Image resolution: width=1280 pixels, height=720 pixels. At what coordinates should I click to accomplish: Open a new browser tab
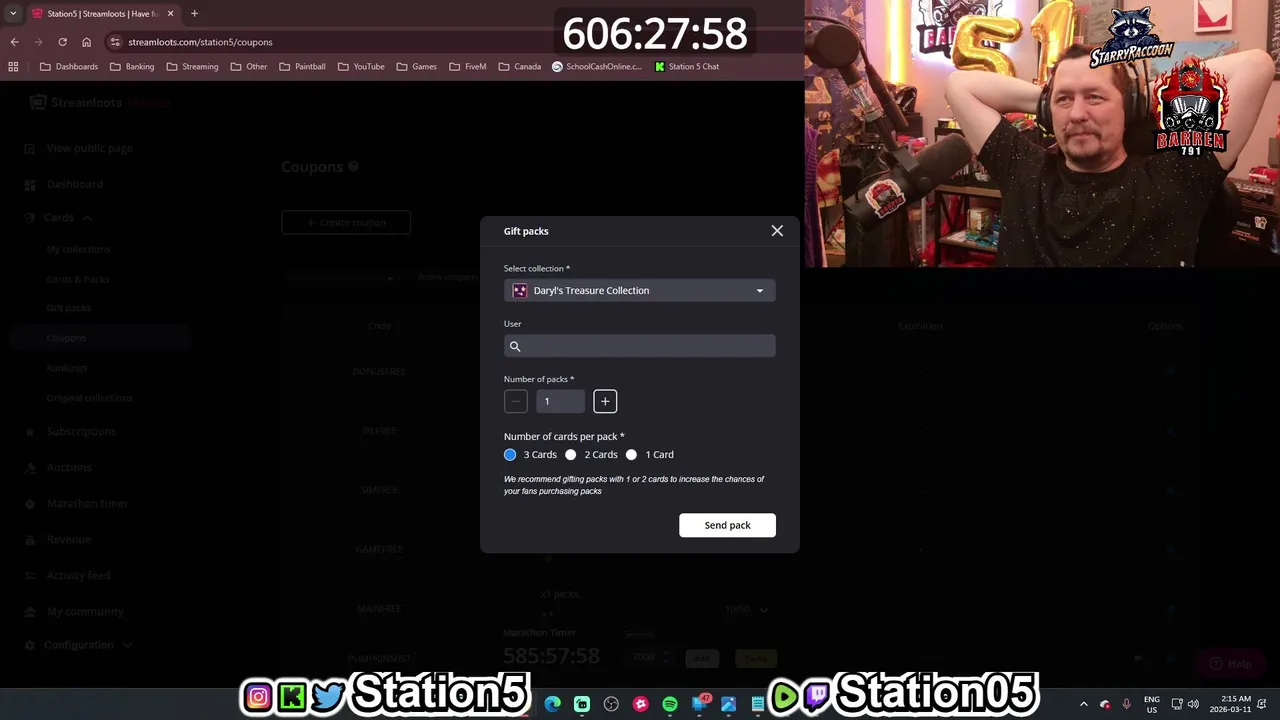click(194, 14)
